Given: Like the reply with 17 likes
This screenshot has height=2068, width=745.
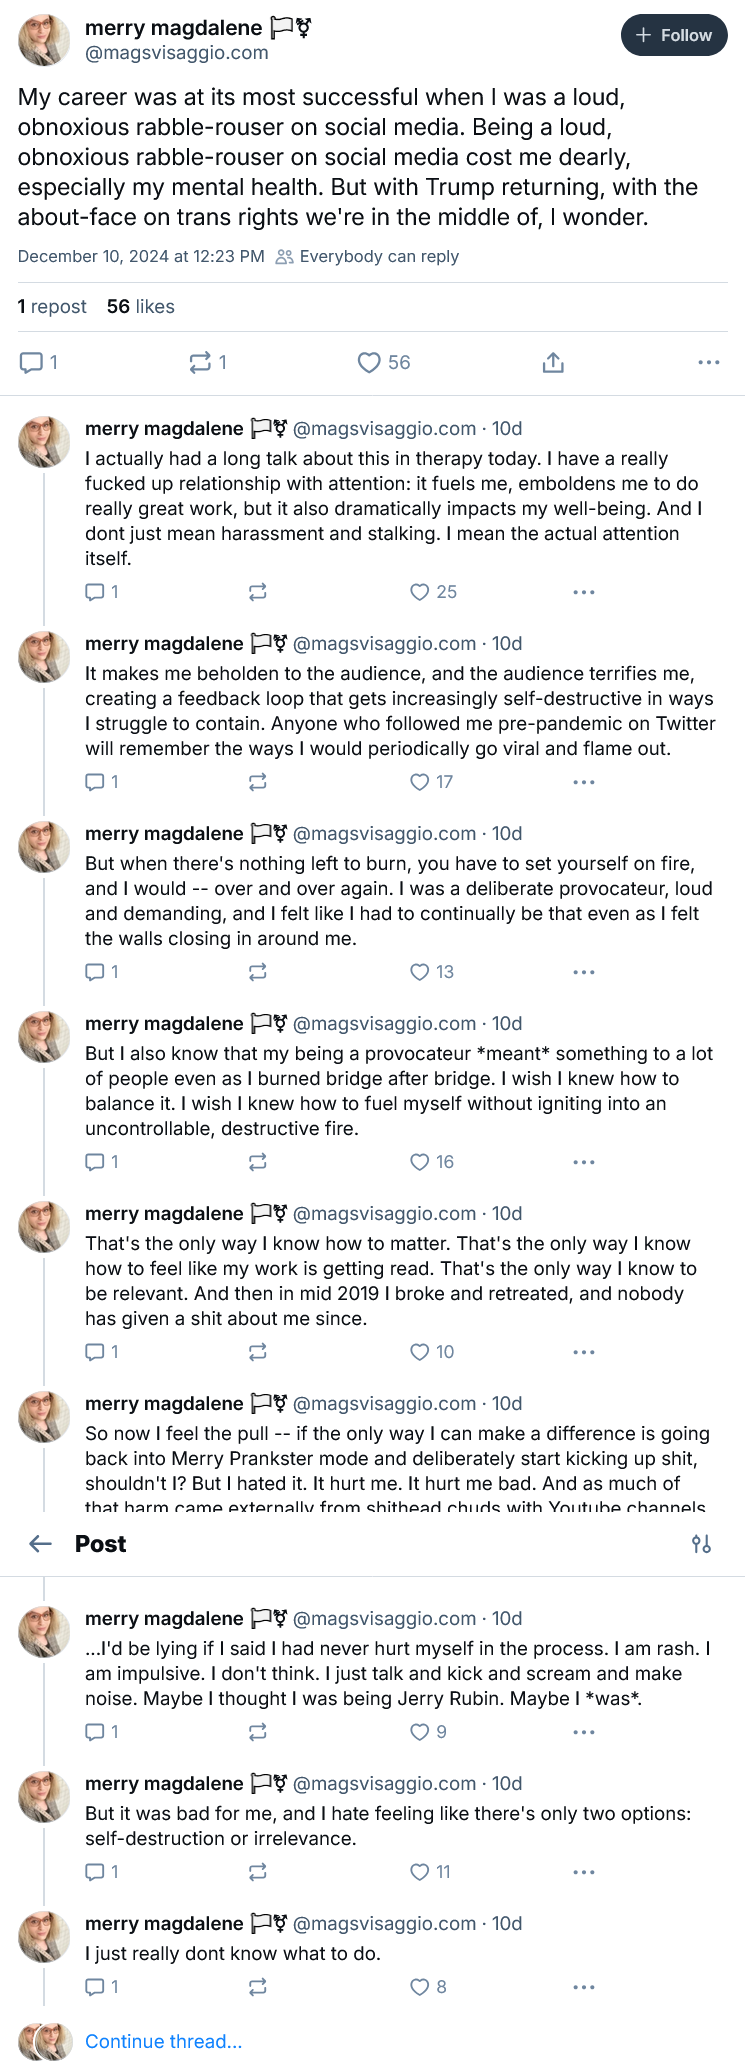Looking at the screenshot, I should pos(420,782).
